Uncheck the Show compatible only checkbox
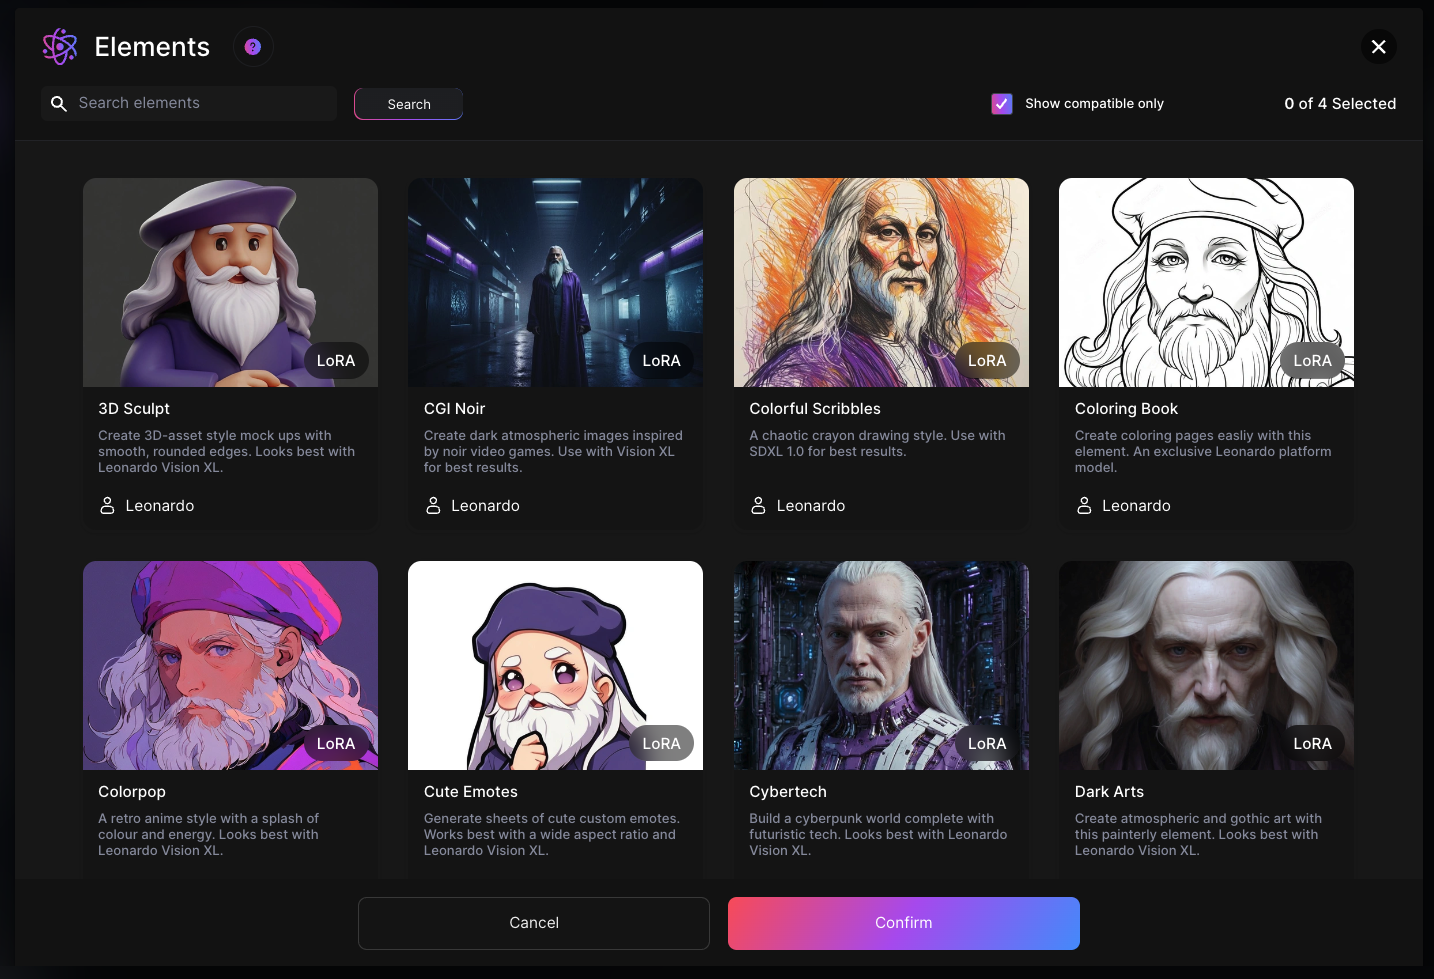 tap(1002, 104)
